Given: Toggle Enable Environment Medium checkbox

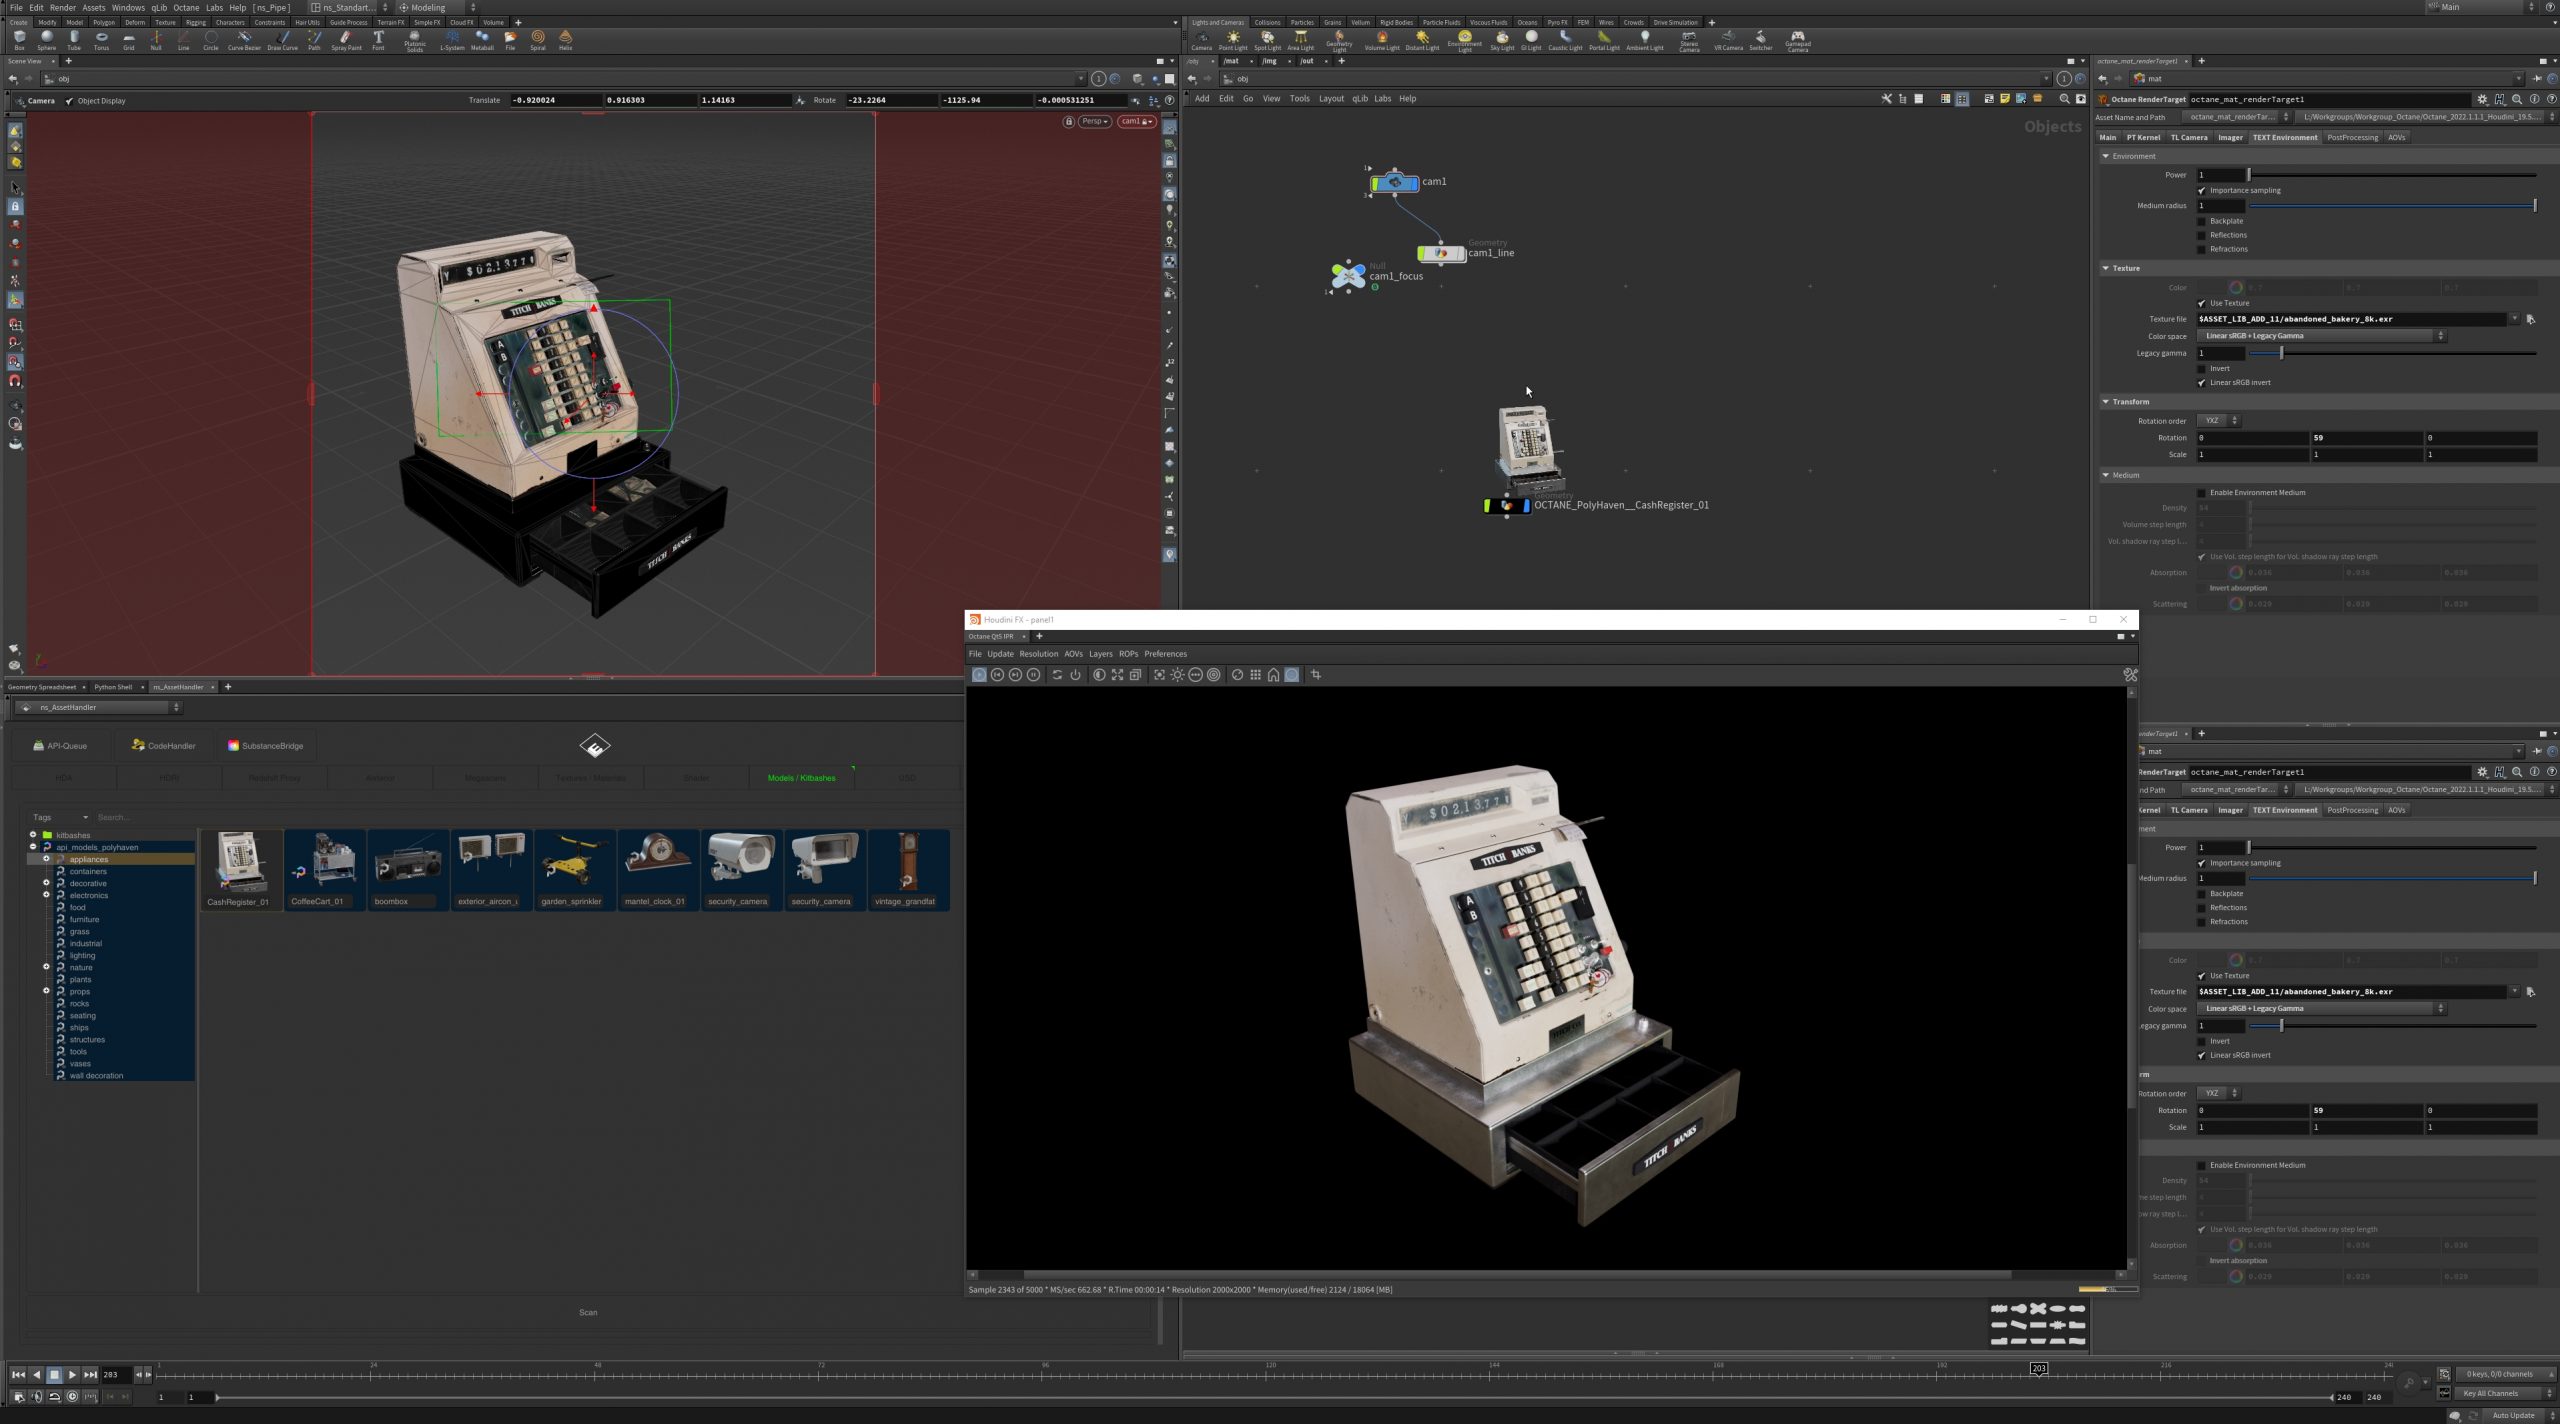Looking at the screenshot, I should click(2202, 492).
